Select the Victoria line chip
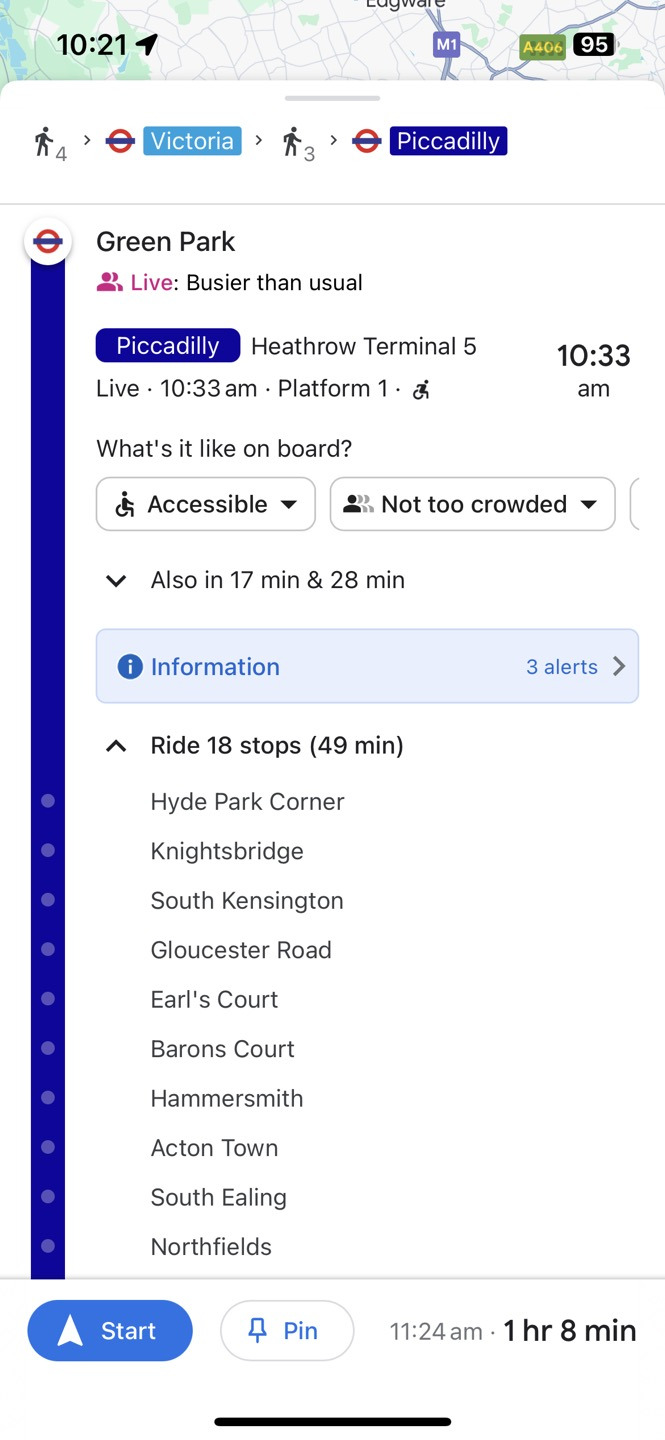665x1440 pixels. pyautogui.click(x=192, y=141)
